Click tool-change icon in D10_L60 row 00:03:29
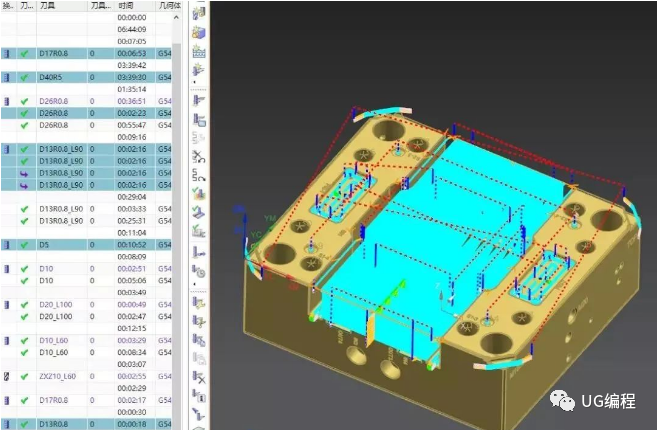This screenshot has width=657, height=430. (x=6, y=340)
